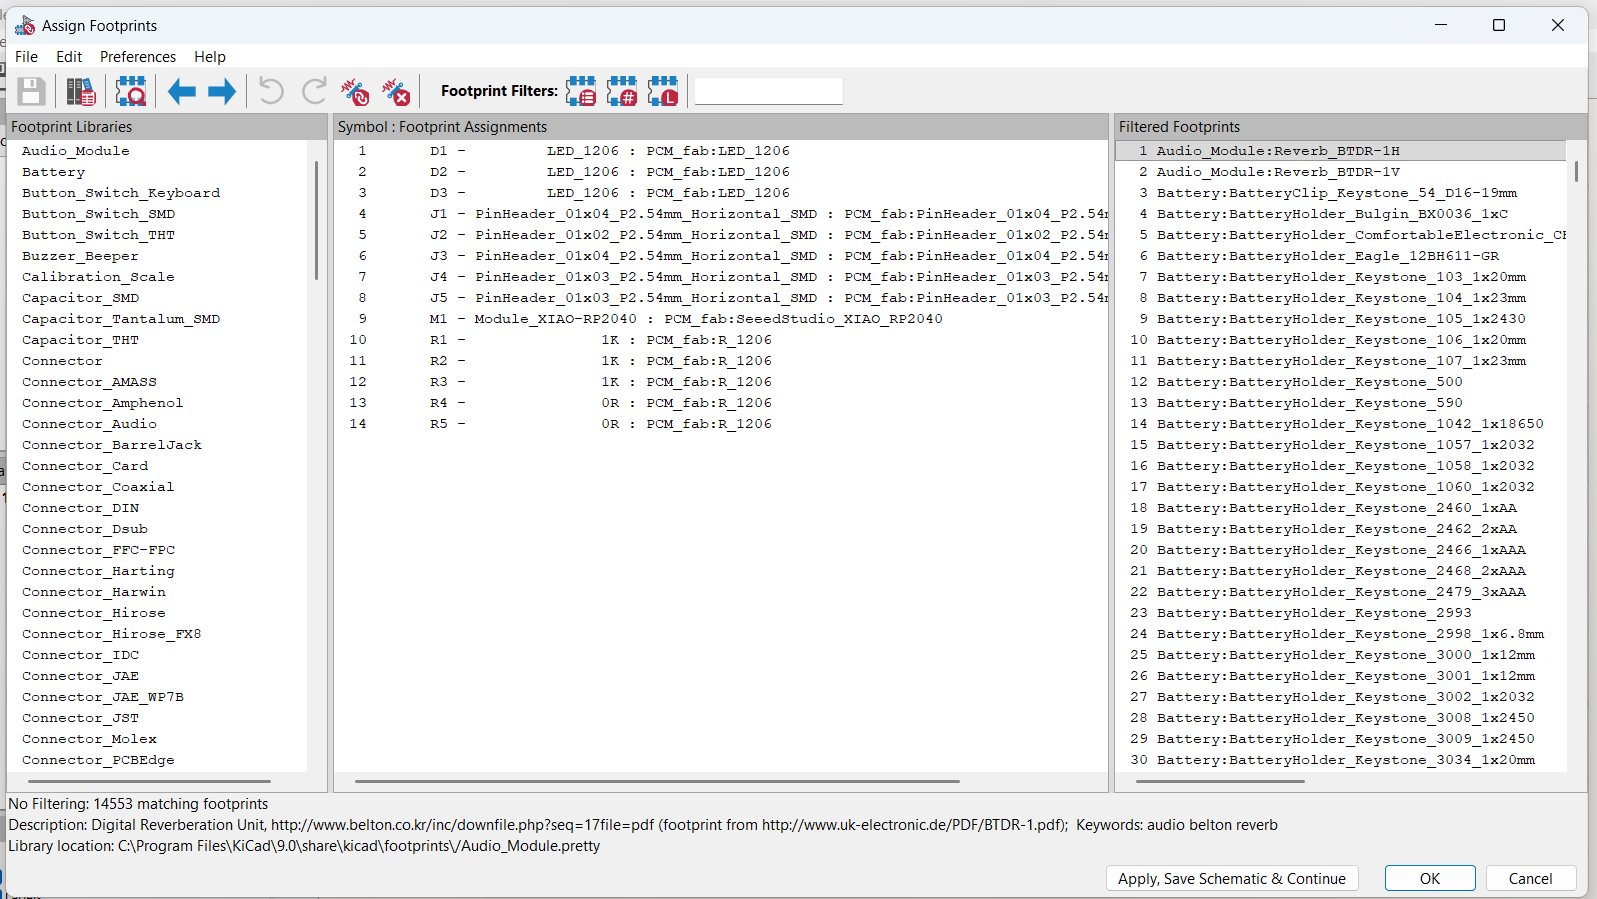Select symbol row R4 0R
This screenshot has width=1597, height=899.
pyautogui.click(x=721, y=403)
